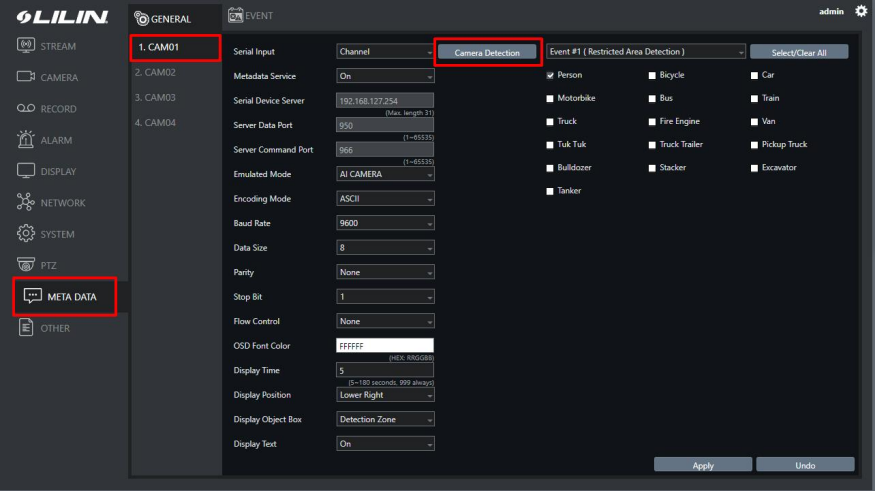Click the OSD Font Color FFFFFF field

point(384,346)
